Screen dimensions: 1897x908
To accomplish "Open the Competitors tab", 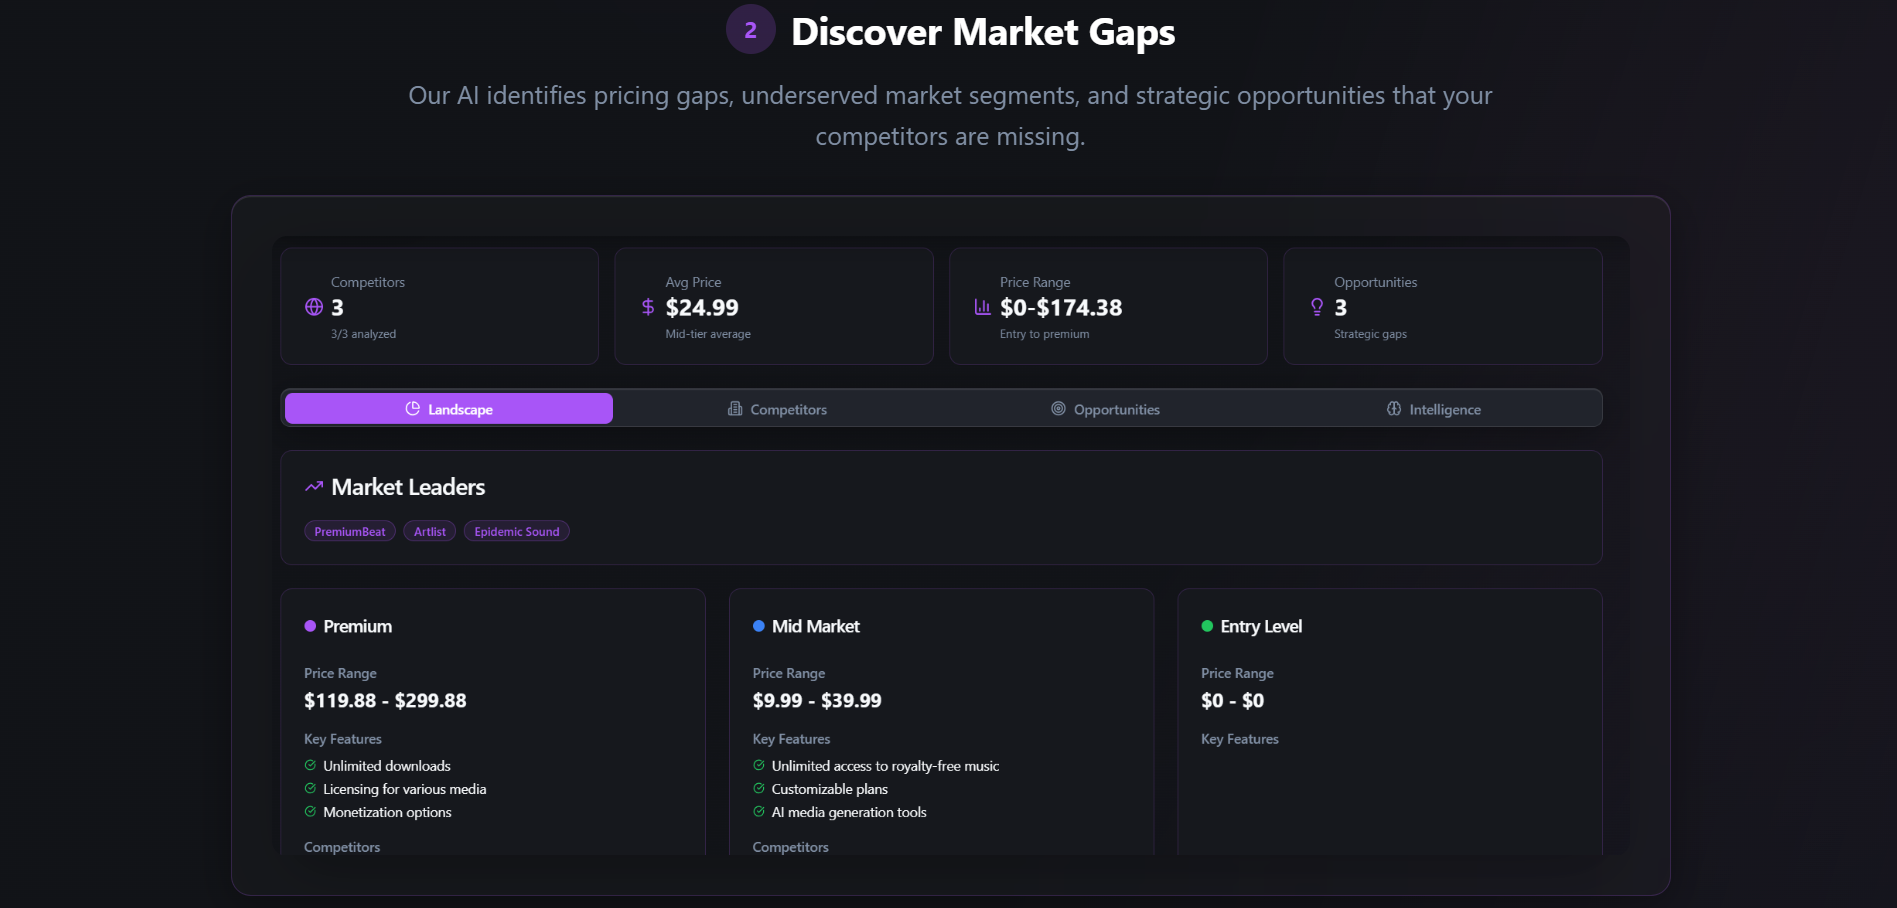I will tap(777, 409).
